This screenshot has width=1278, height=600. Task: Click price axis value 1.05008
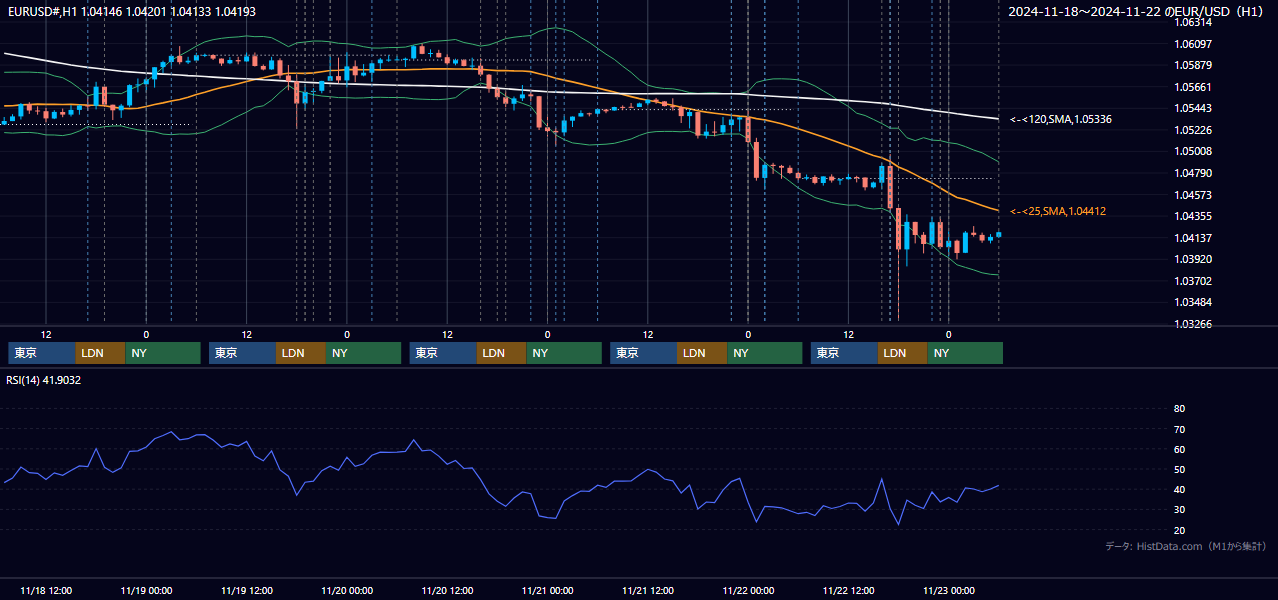coord(1193,151)
